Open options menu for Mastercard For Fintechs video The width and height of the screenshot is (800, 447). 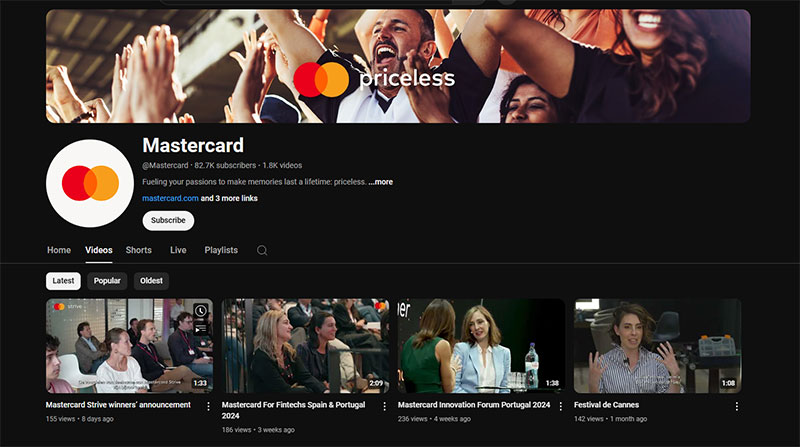point(384,406)
